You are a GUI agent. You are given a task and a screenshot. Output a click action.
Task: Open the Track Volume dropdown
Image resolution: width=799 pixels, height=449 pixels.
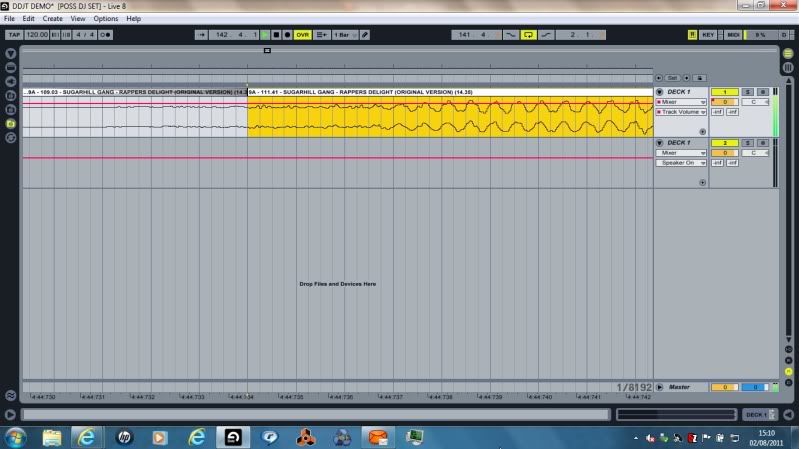coord(680,112)
